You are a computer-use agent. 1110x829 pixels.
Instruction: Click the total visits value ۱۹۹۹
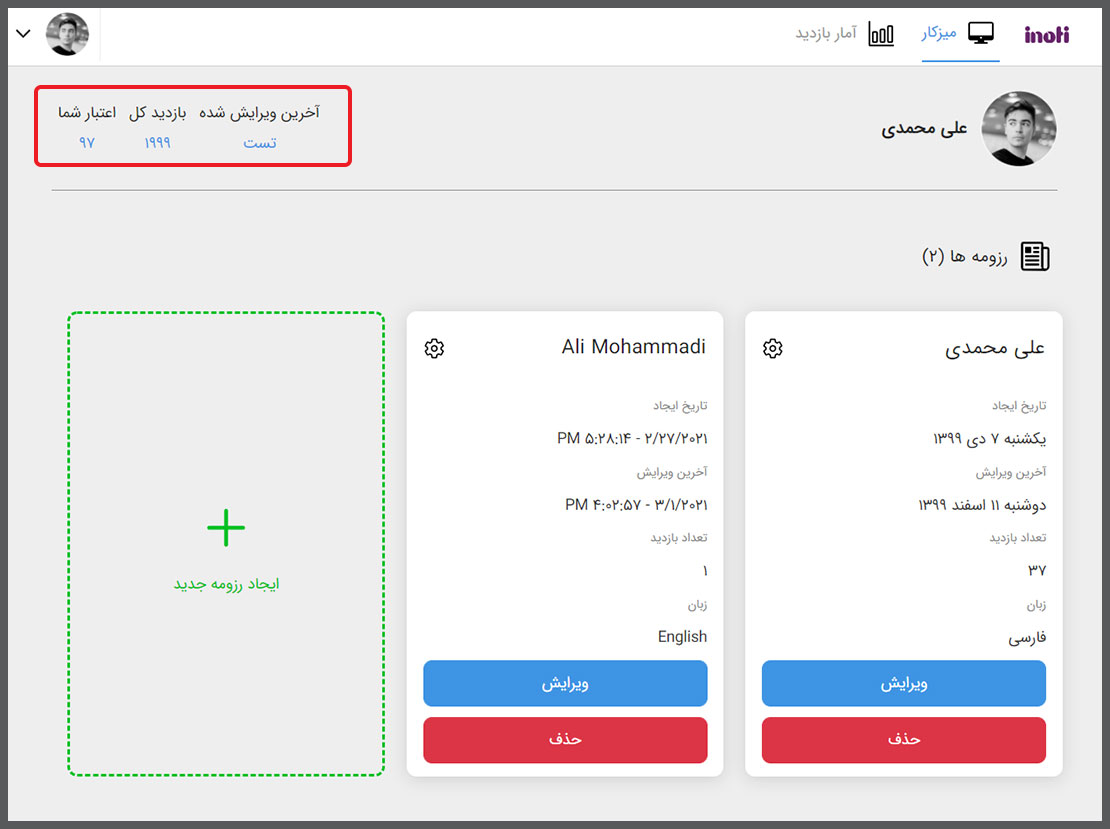pos(157,143)
